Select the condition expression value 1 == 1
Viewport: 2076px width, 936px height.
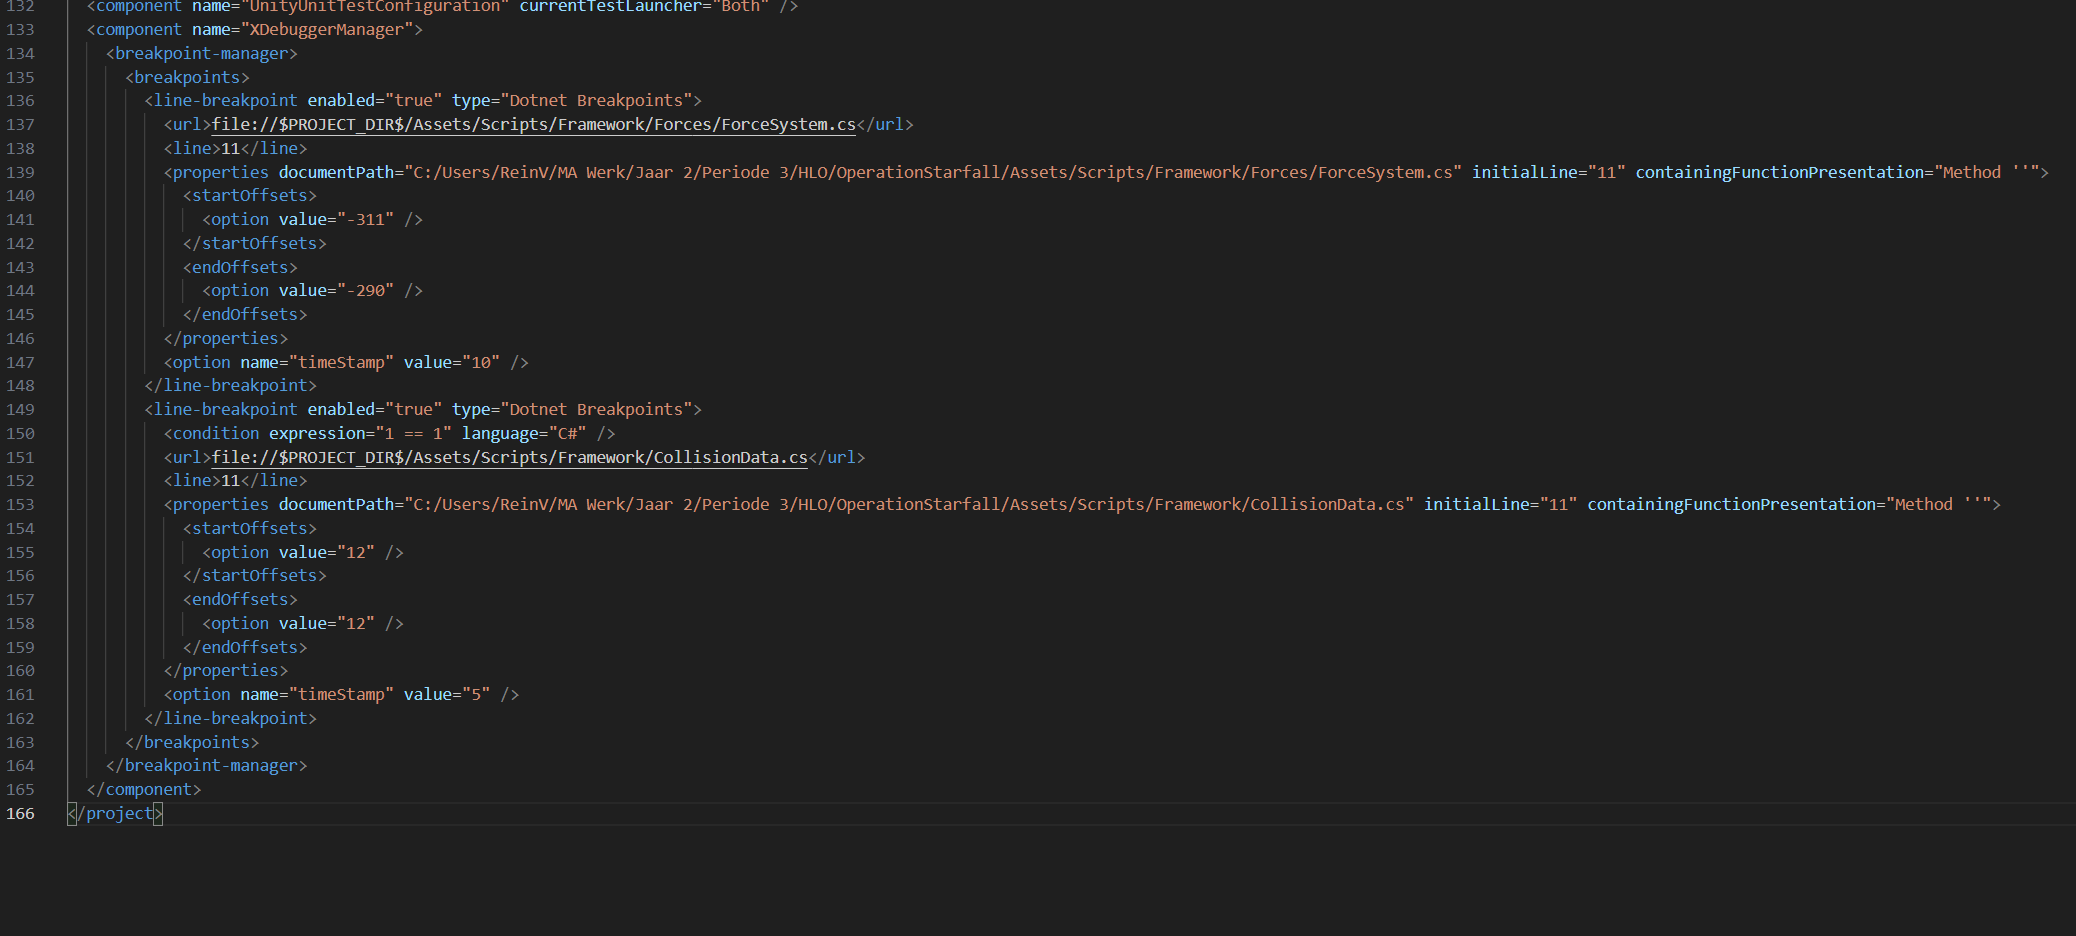[x=414, y=433]
